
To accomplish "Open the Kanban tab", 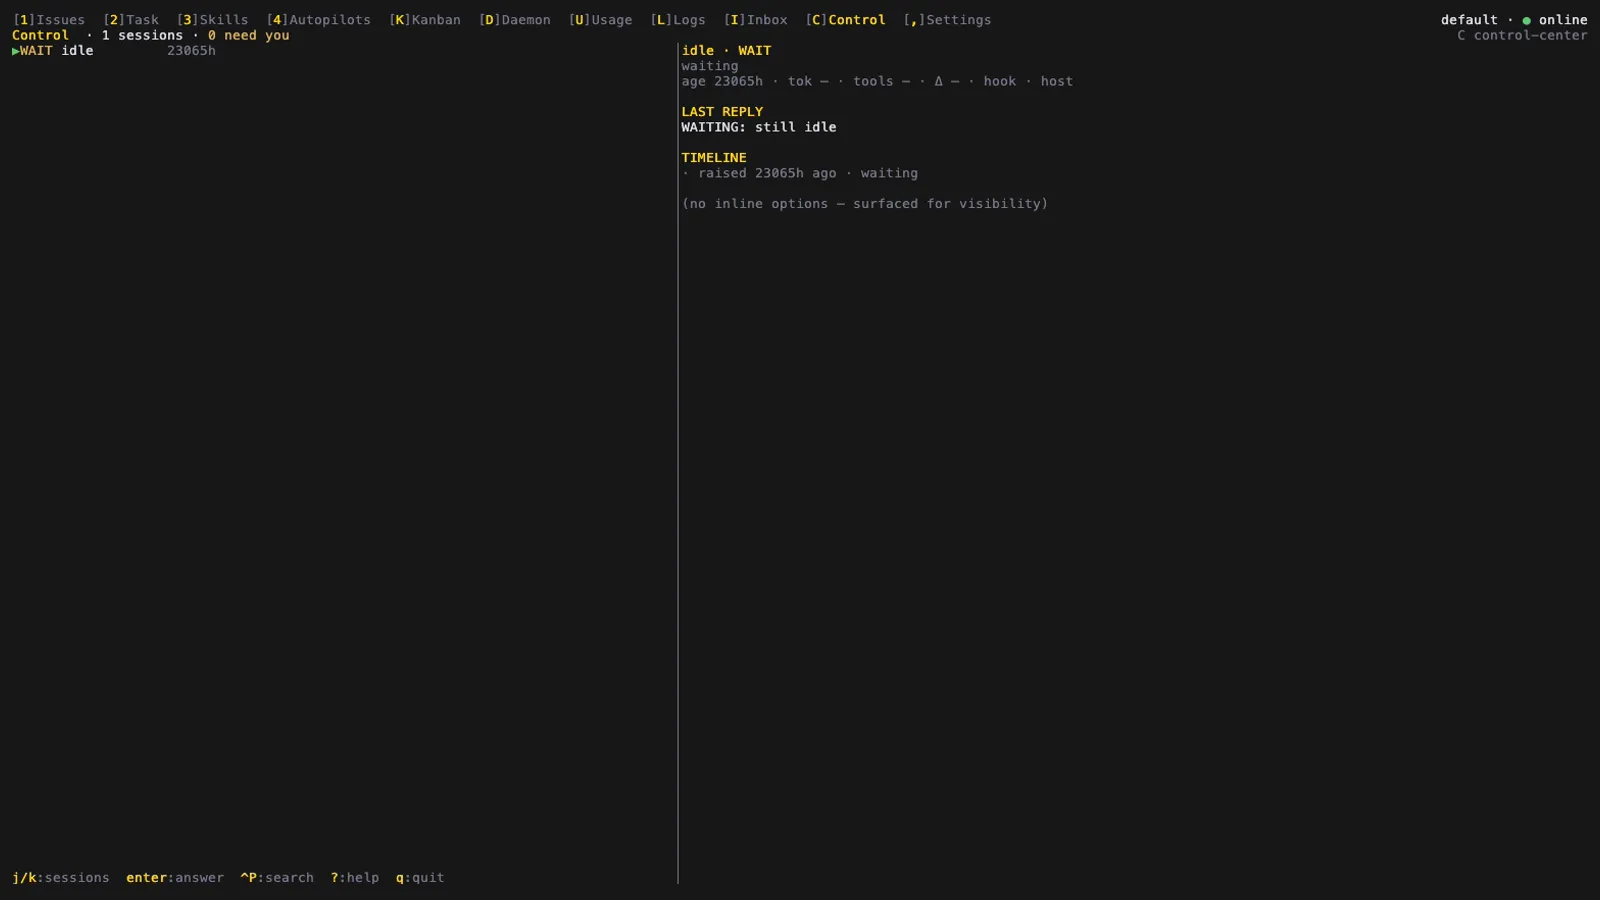I will click(x=425, y=20).
